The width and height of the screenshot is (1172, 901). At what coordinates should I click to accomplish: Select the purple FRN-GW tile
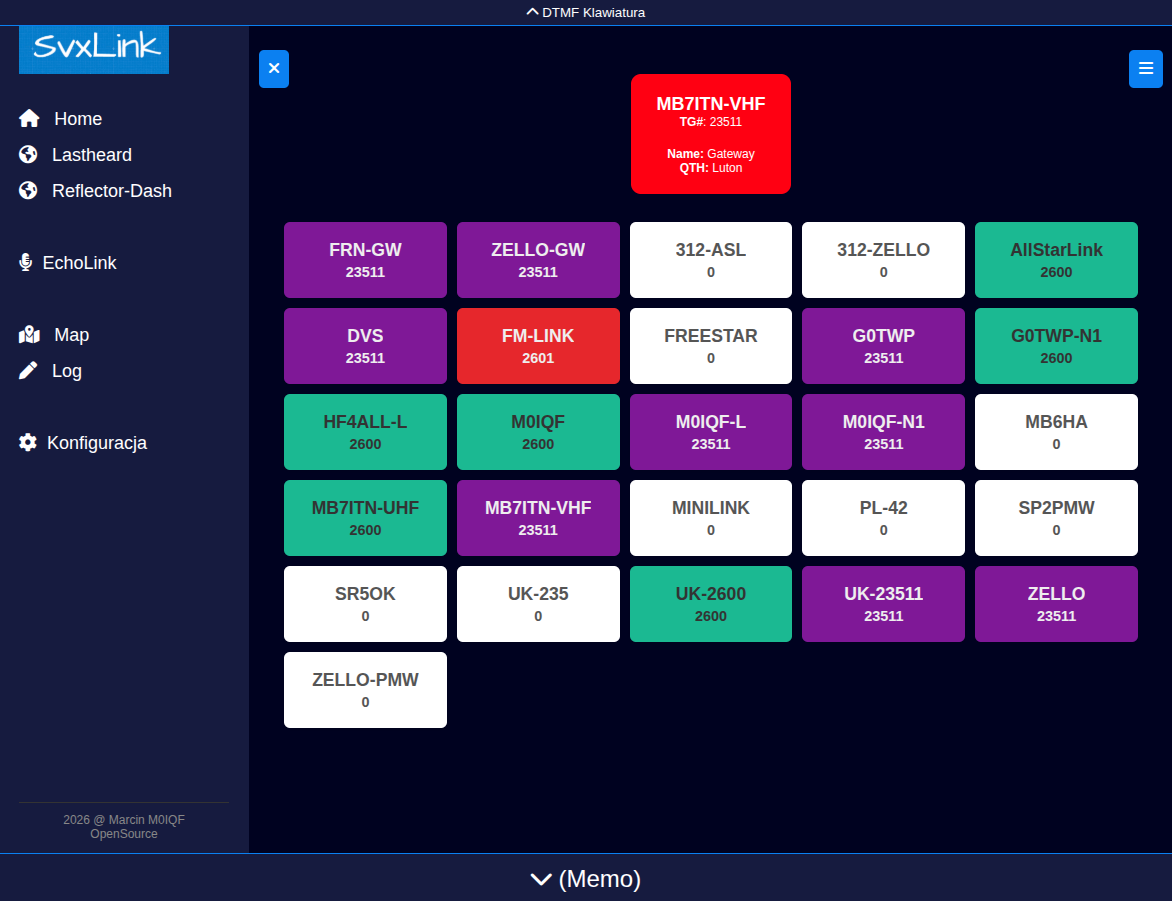365,260
